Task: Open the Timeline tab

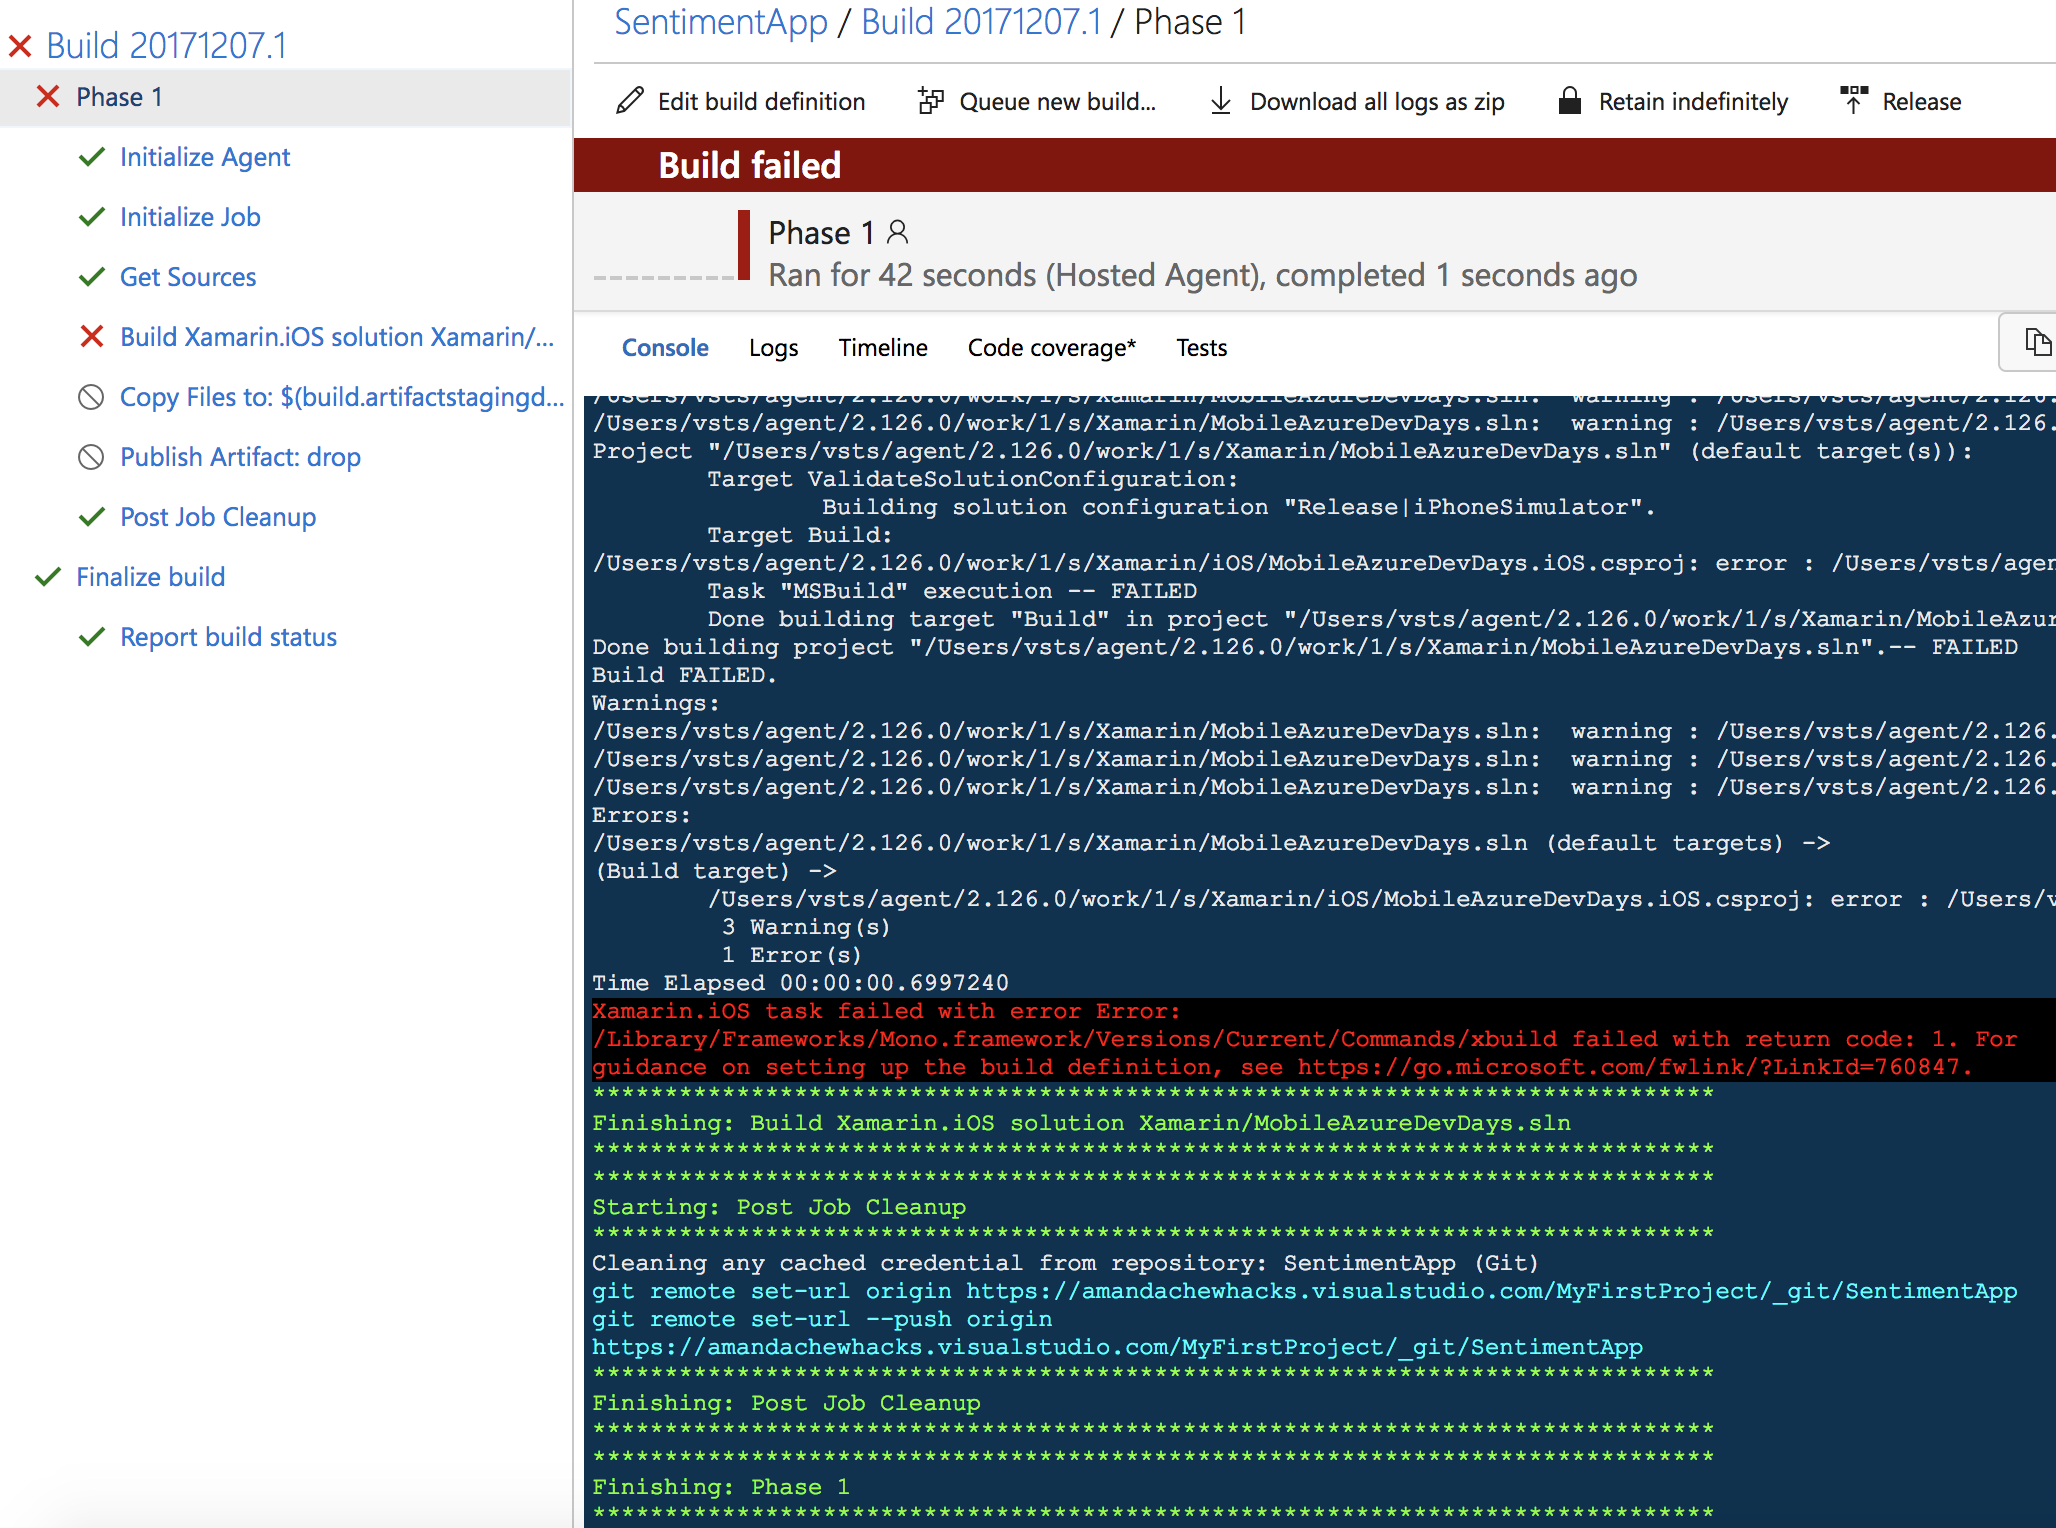Action: pyautogui.click(x=883, y=348)
